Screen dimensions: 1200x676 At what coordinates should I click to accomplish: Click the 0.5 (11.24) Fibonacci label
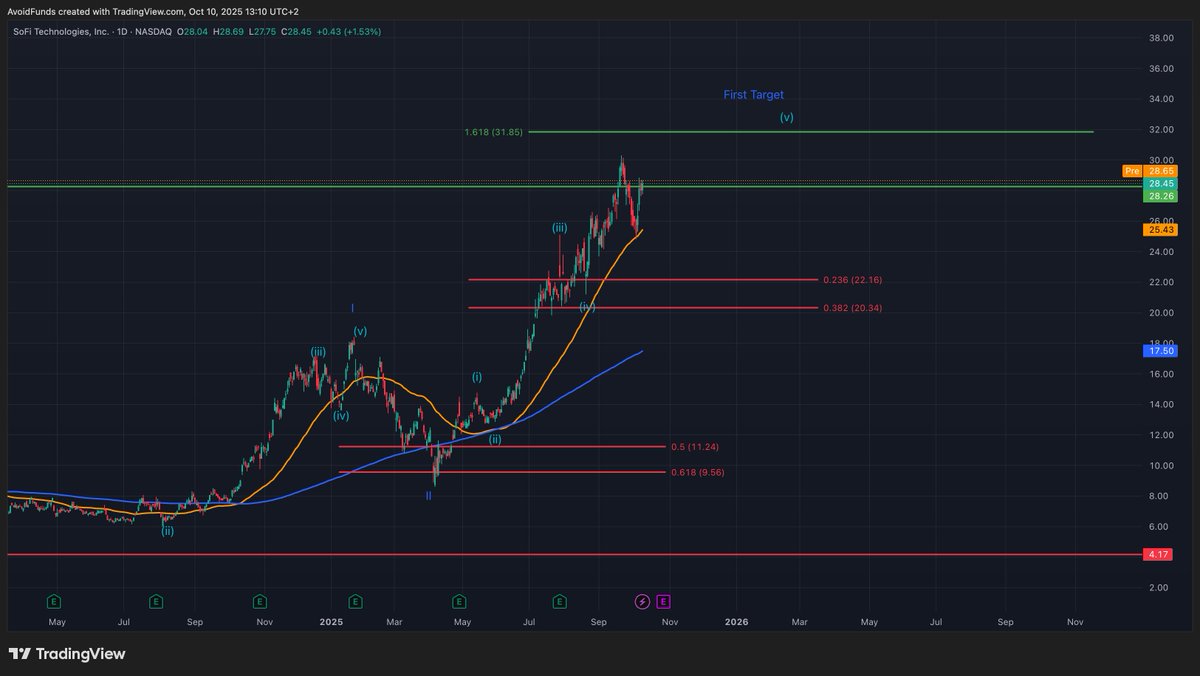point(695,446)
